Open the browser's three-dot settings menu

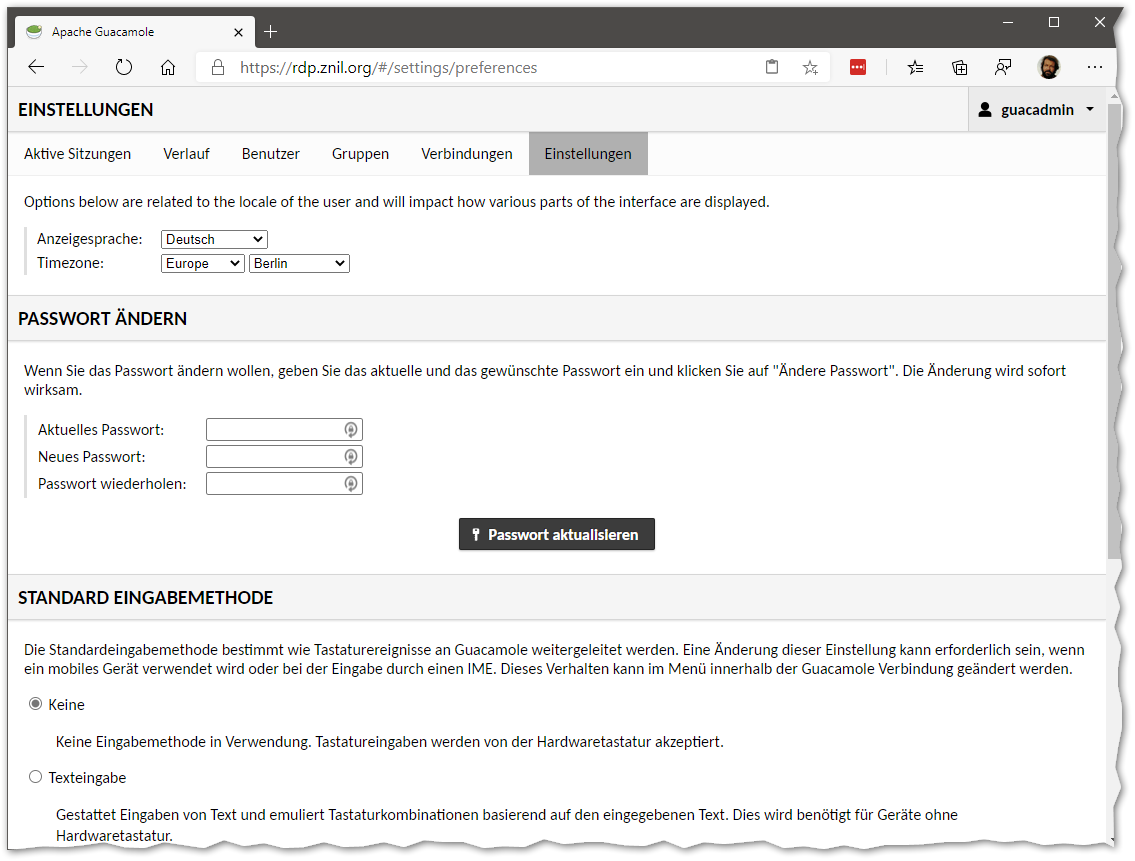(x=1095, y=68)
